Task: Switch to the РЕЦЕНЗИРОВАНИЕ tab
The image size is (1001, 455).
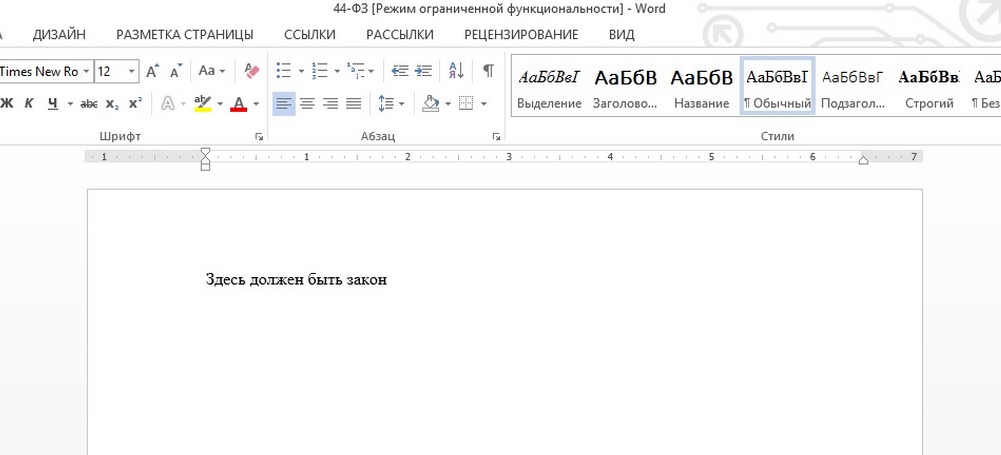Action: pos(521,34)
